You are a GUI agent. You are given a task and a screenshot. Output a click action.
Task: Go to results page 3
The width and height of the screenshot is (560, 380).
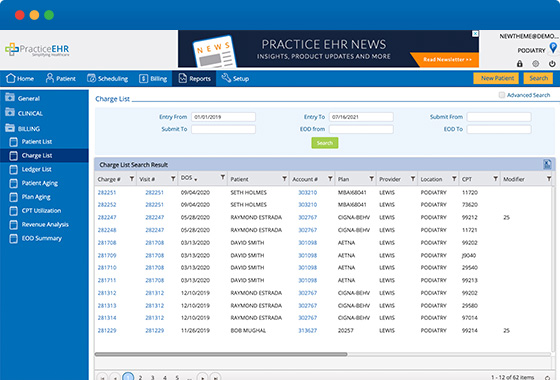[x=152, y=378]
